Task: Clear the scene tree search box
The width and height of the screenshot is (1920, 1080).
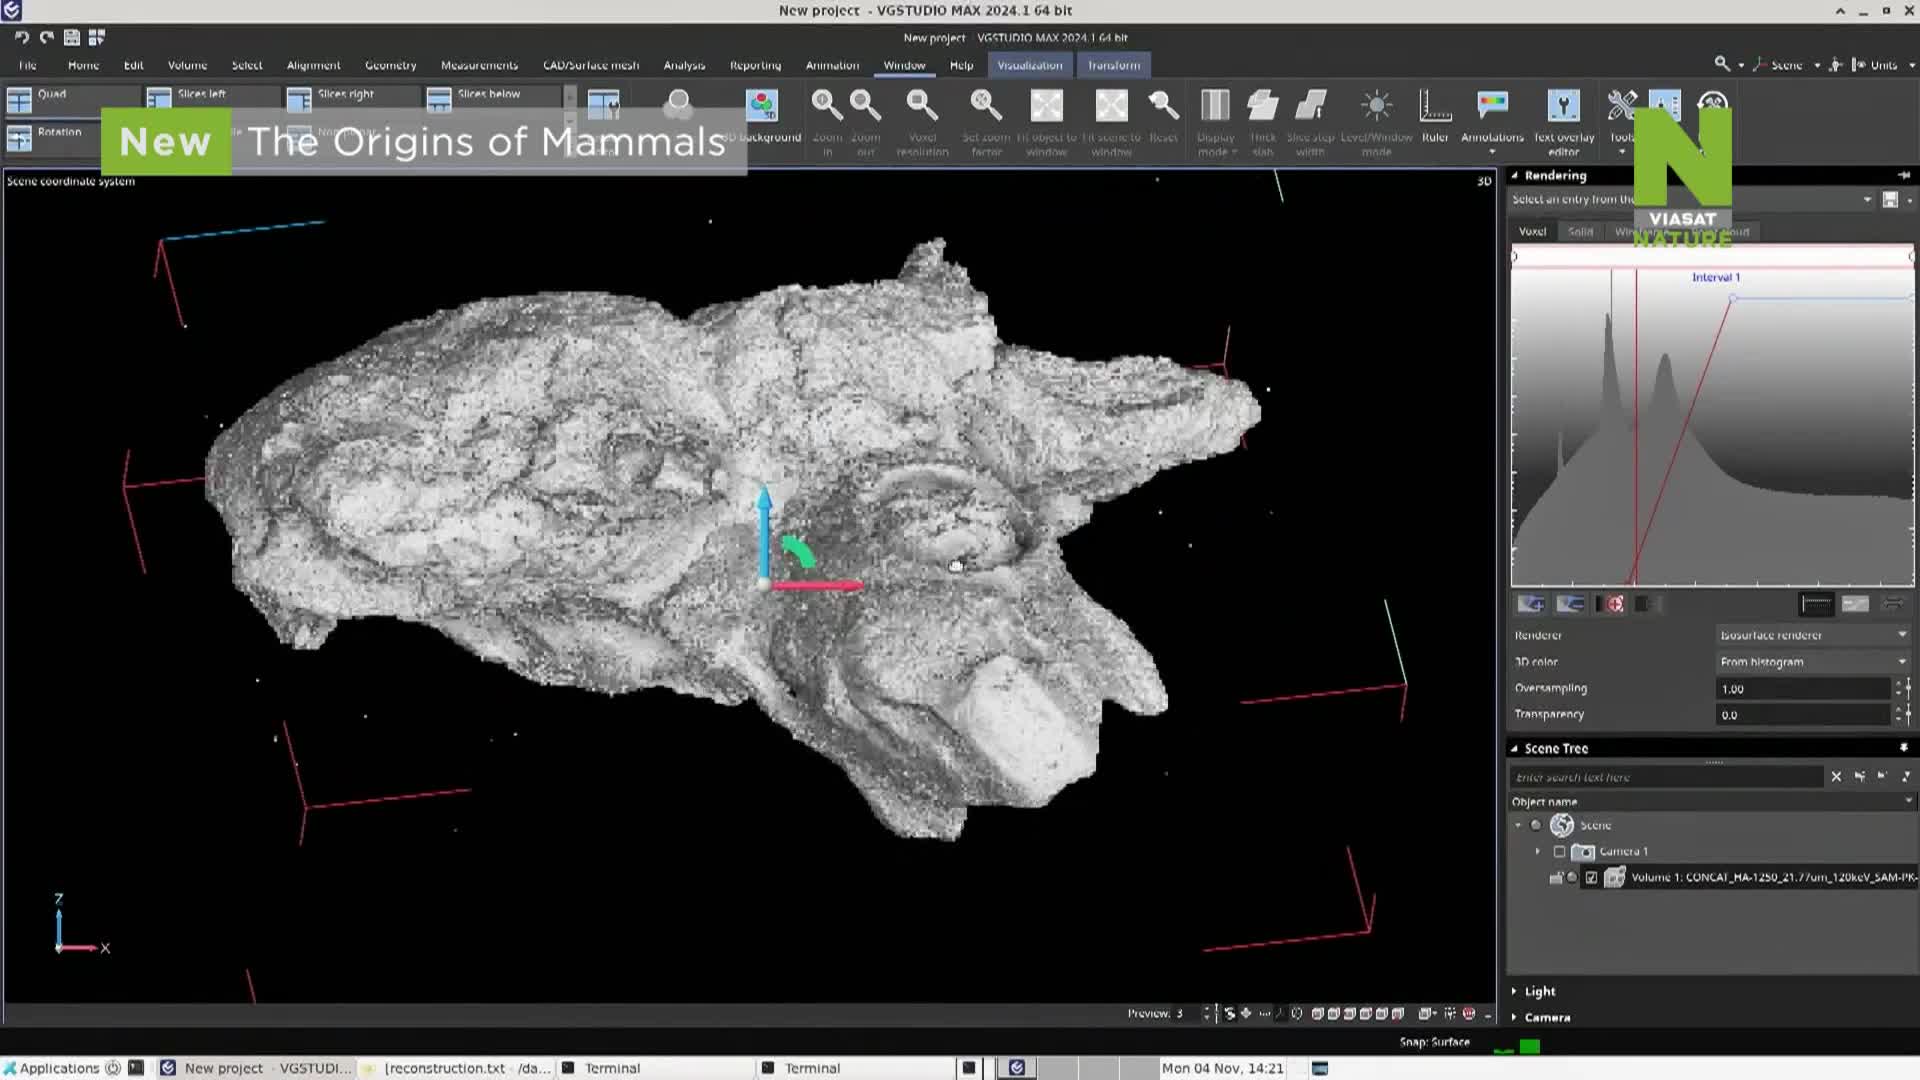Action: [1836, 777]
